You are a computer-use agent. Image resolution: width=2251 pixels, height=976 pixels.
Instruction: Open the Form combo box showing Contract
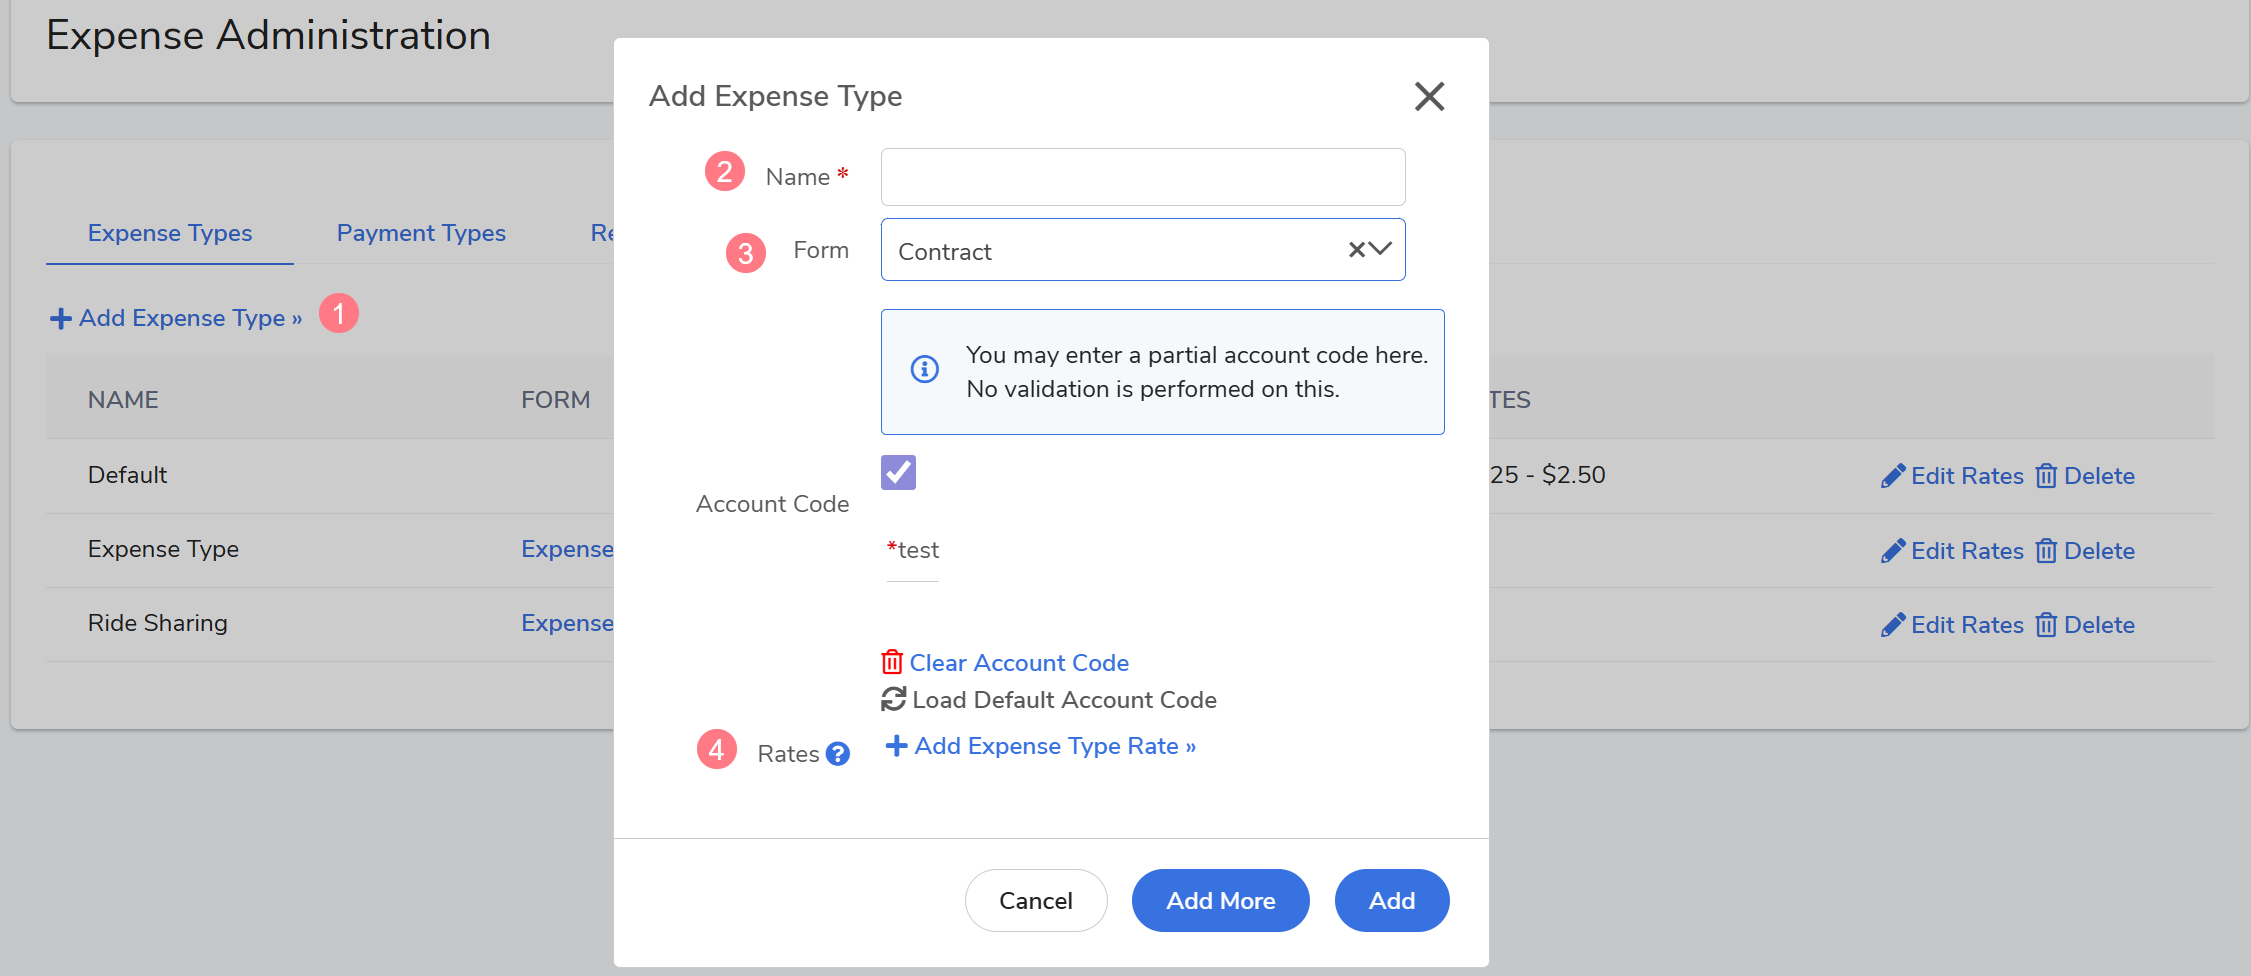coord(1110,250)
